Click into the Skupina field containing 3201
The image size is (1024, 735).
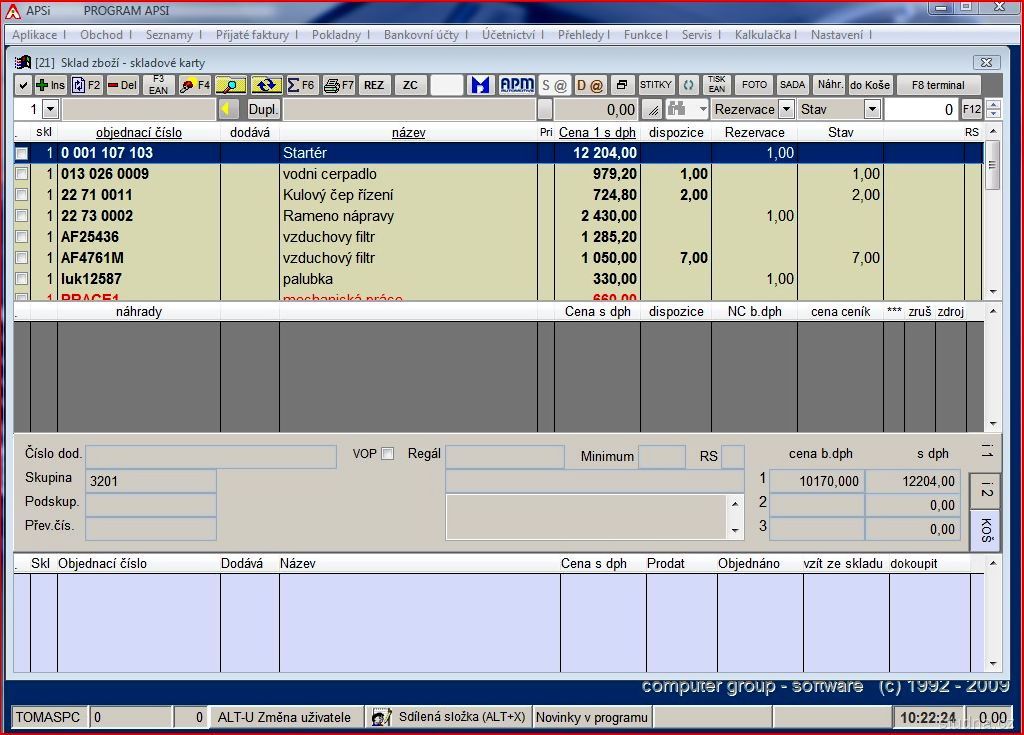pos(151,481)
